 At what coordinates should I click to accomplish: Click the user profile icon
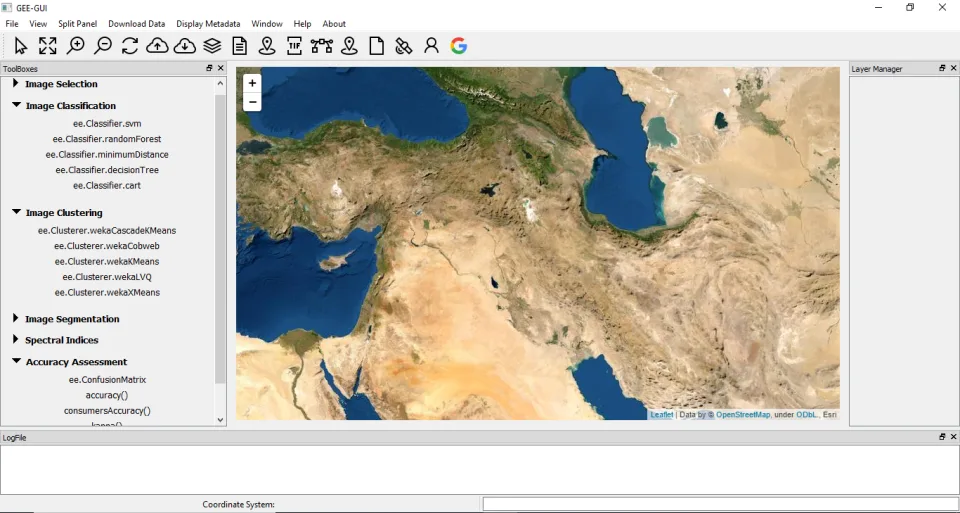432,46
